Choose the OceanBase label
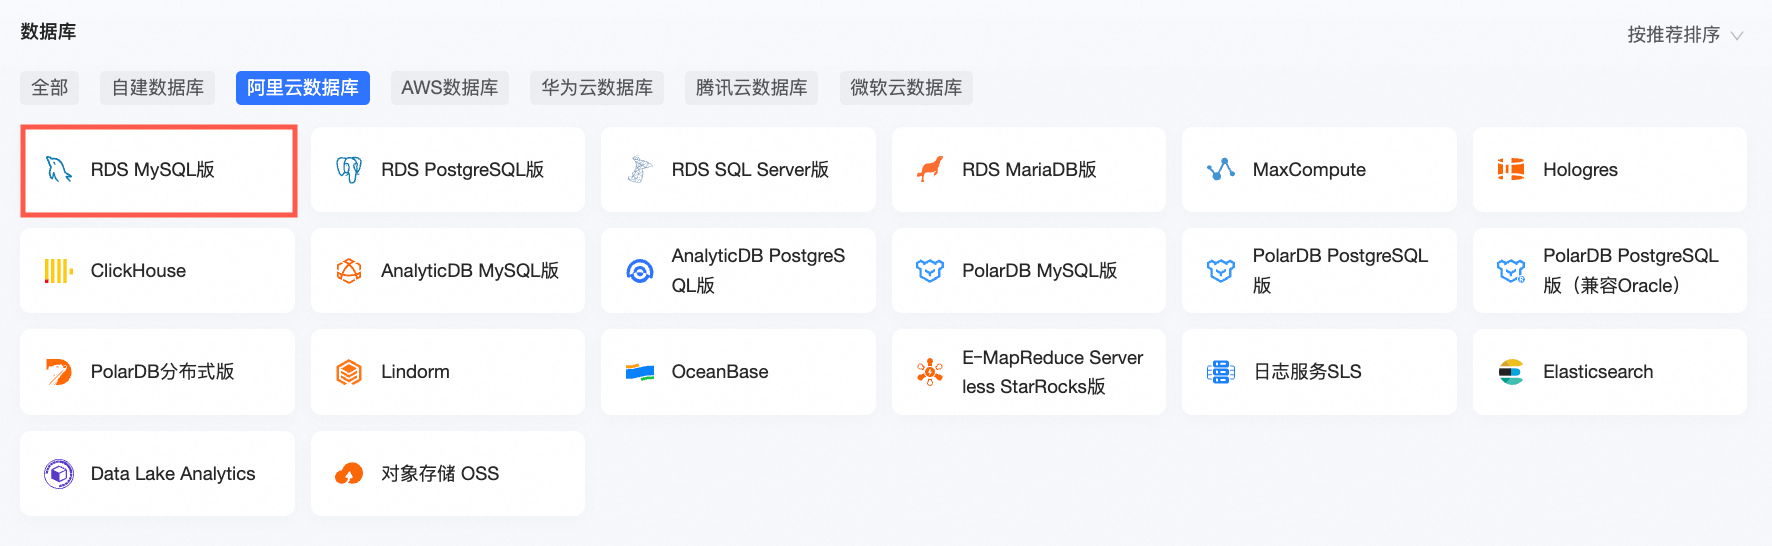 tap(721, 372)
